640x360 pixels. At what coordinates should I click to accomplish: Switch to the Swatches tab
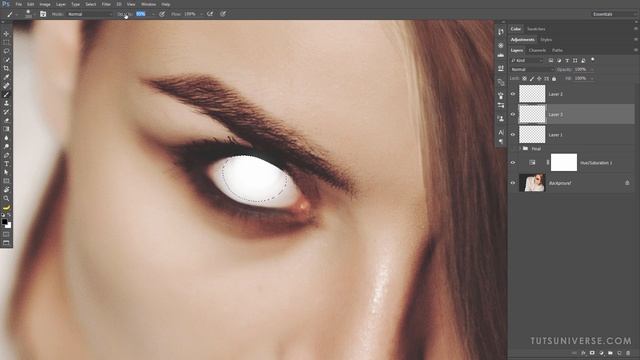pyautogui.click(x=536, y=29)
